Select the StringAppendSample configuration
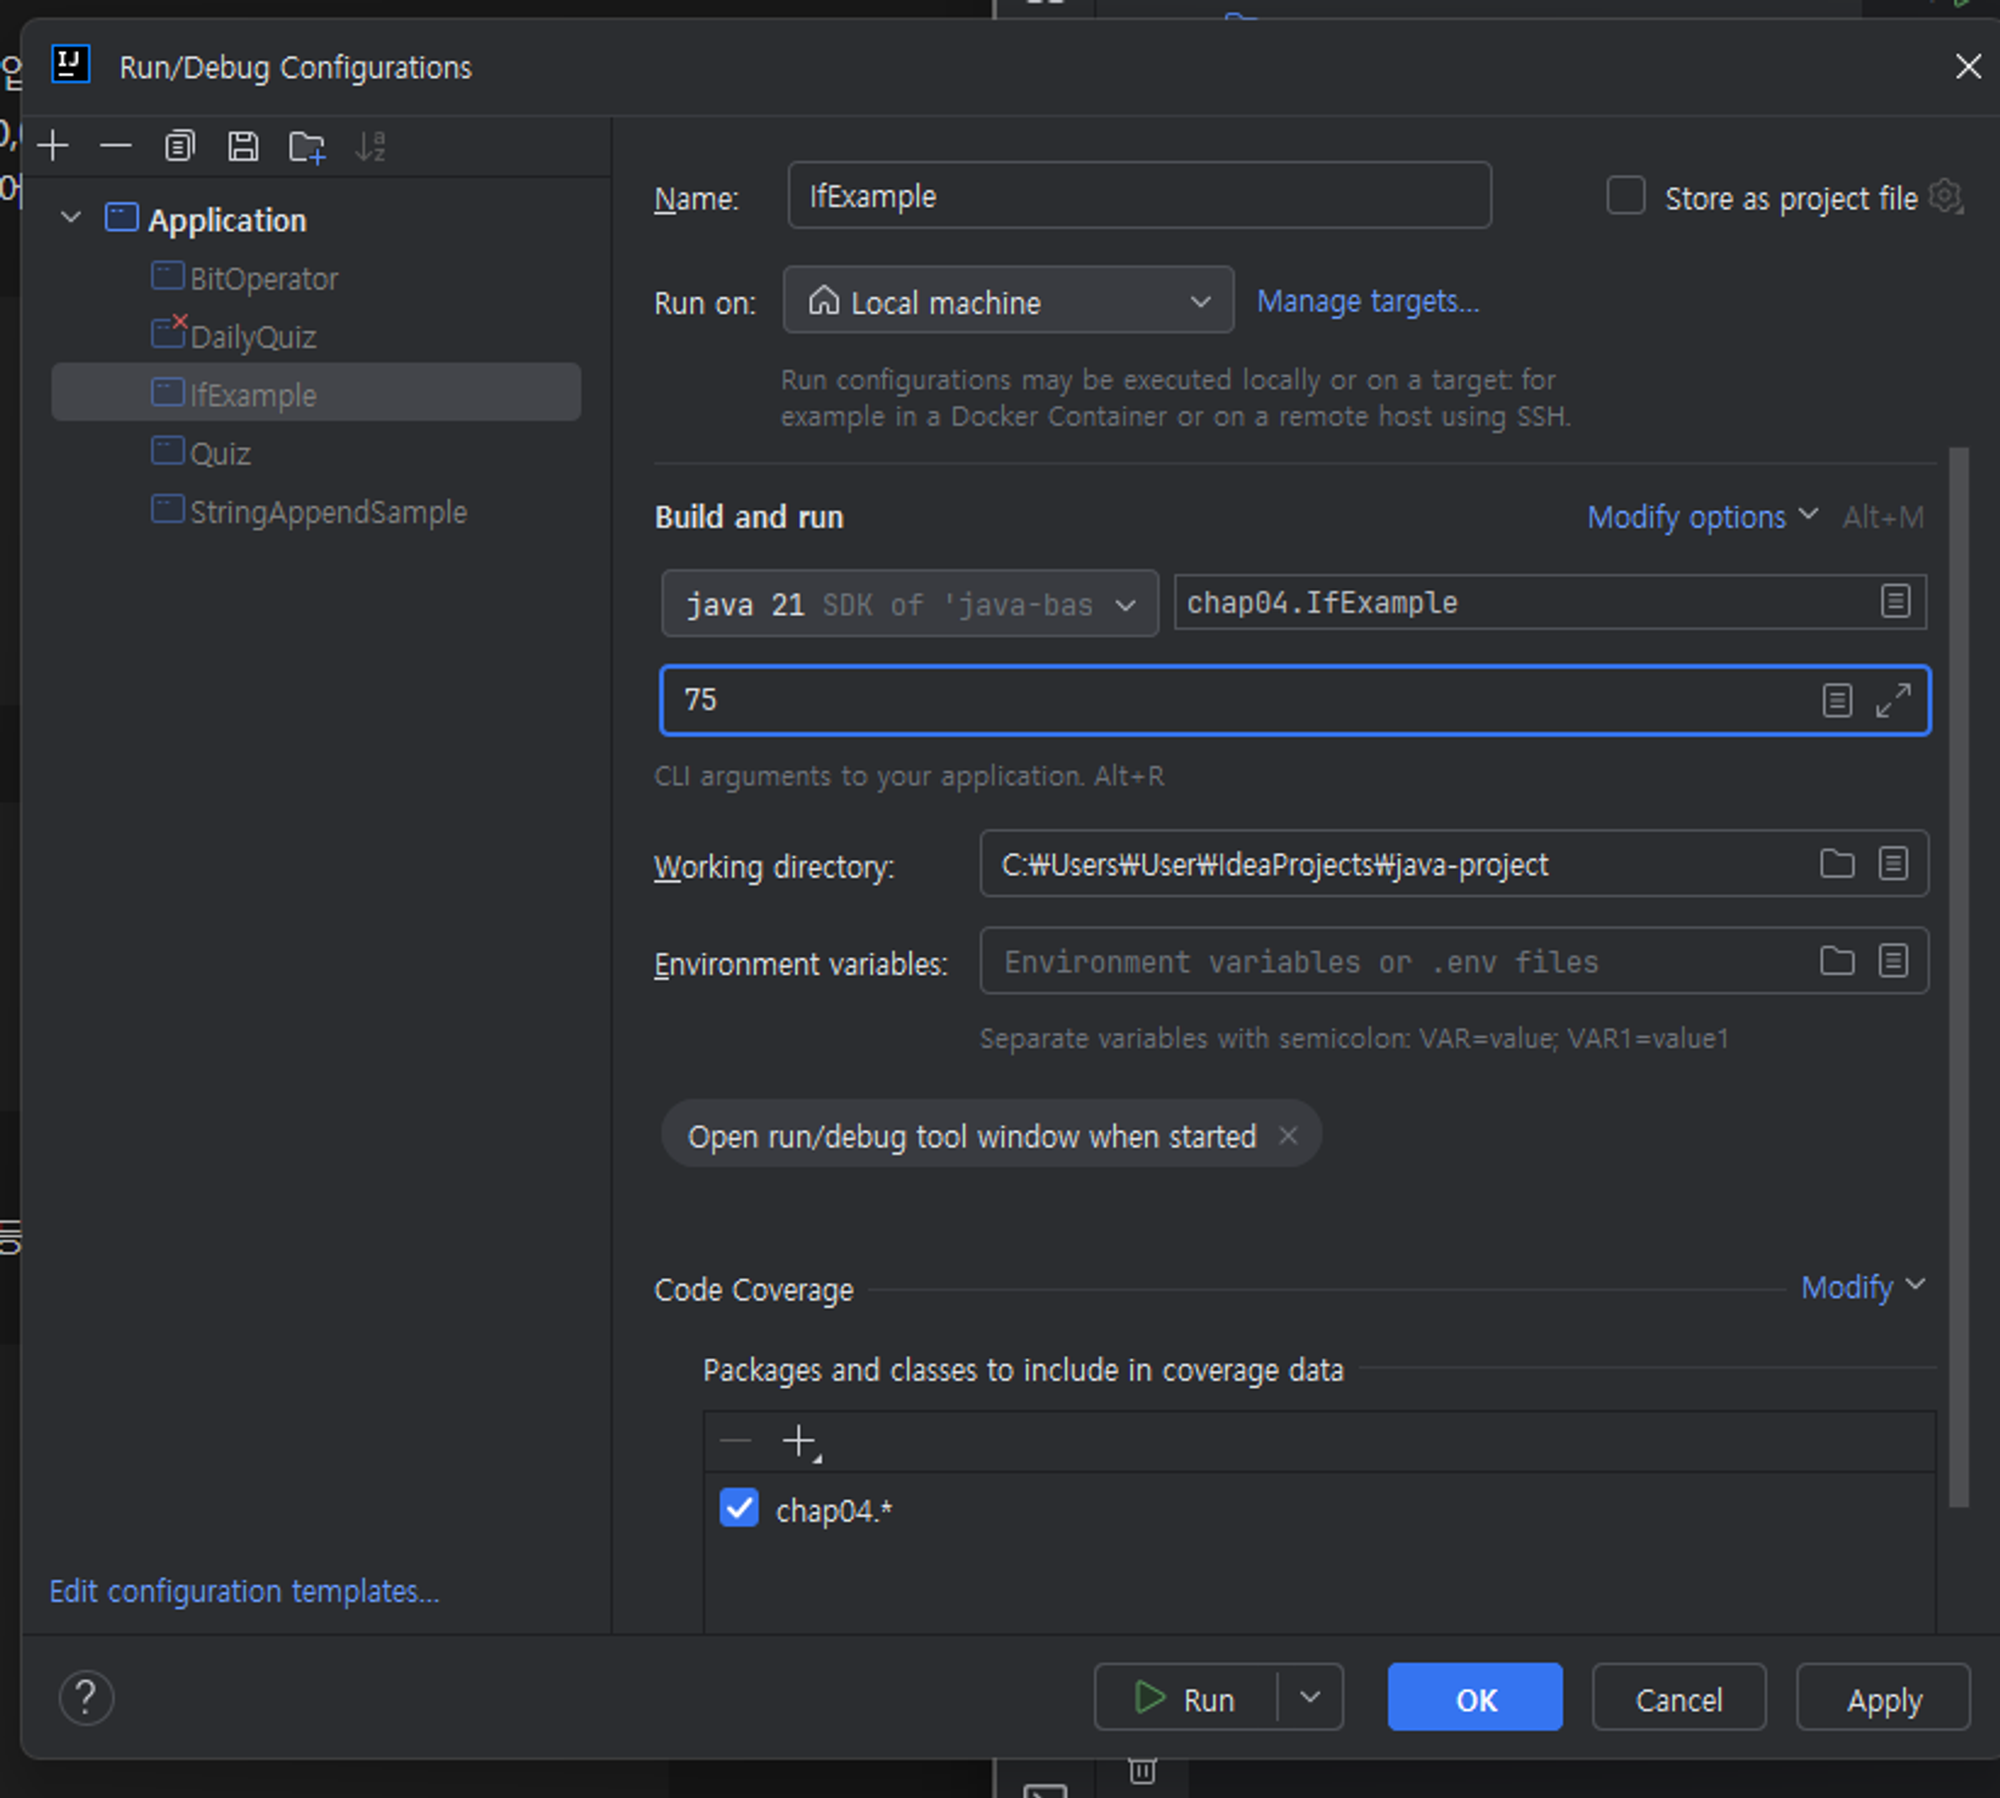The image size is (2000, 1798). pos(328,512)
